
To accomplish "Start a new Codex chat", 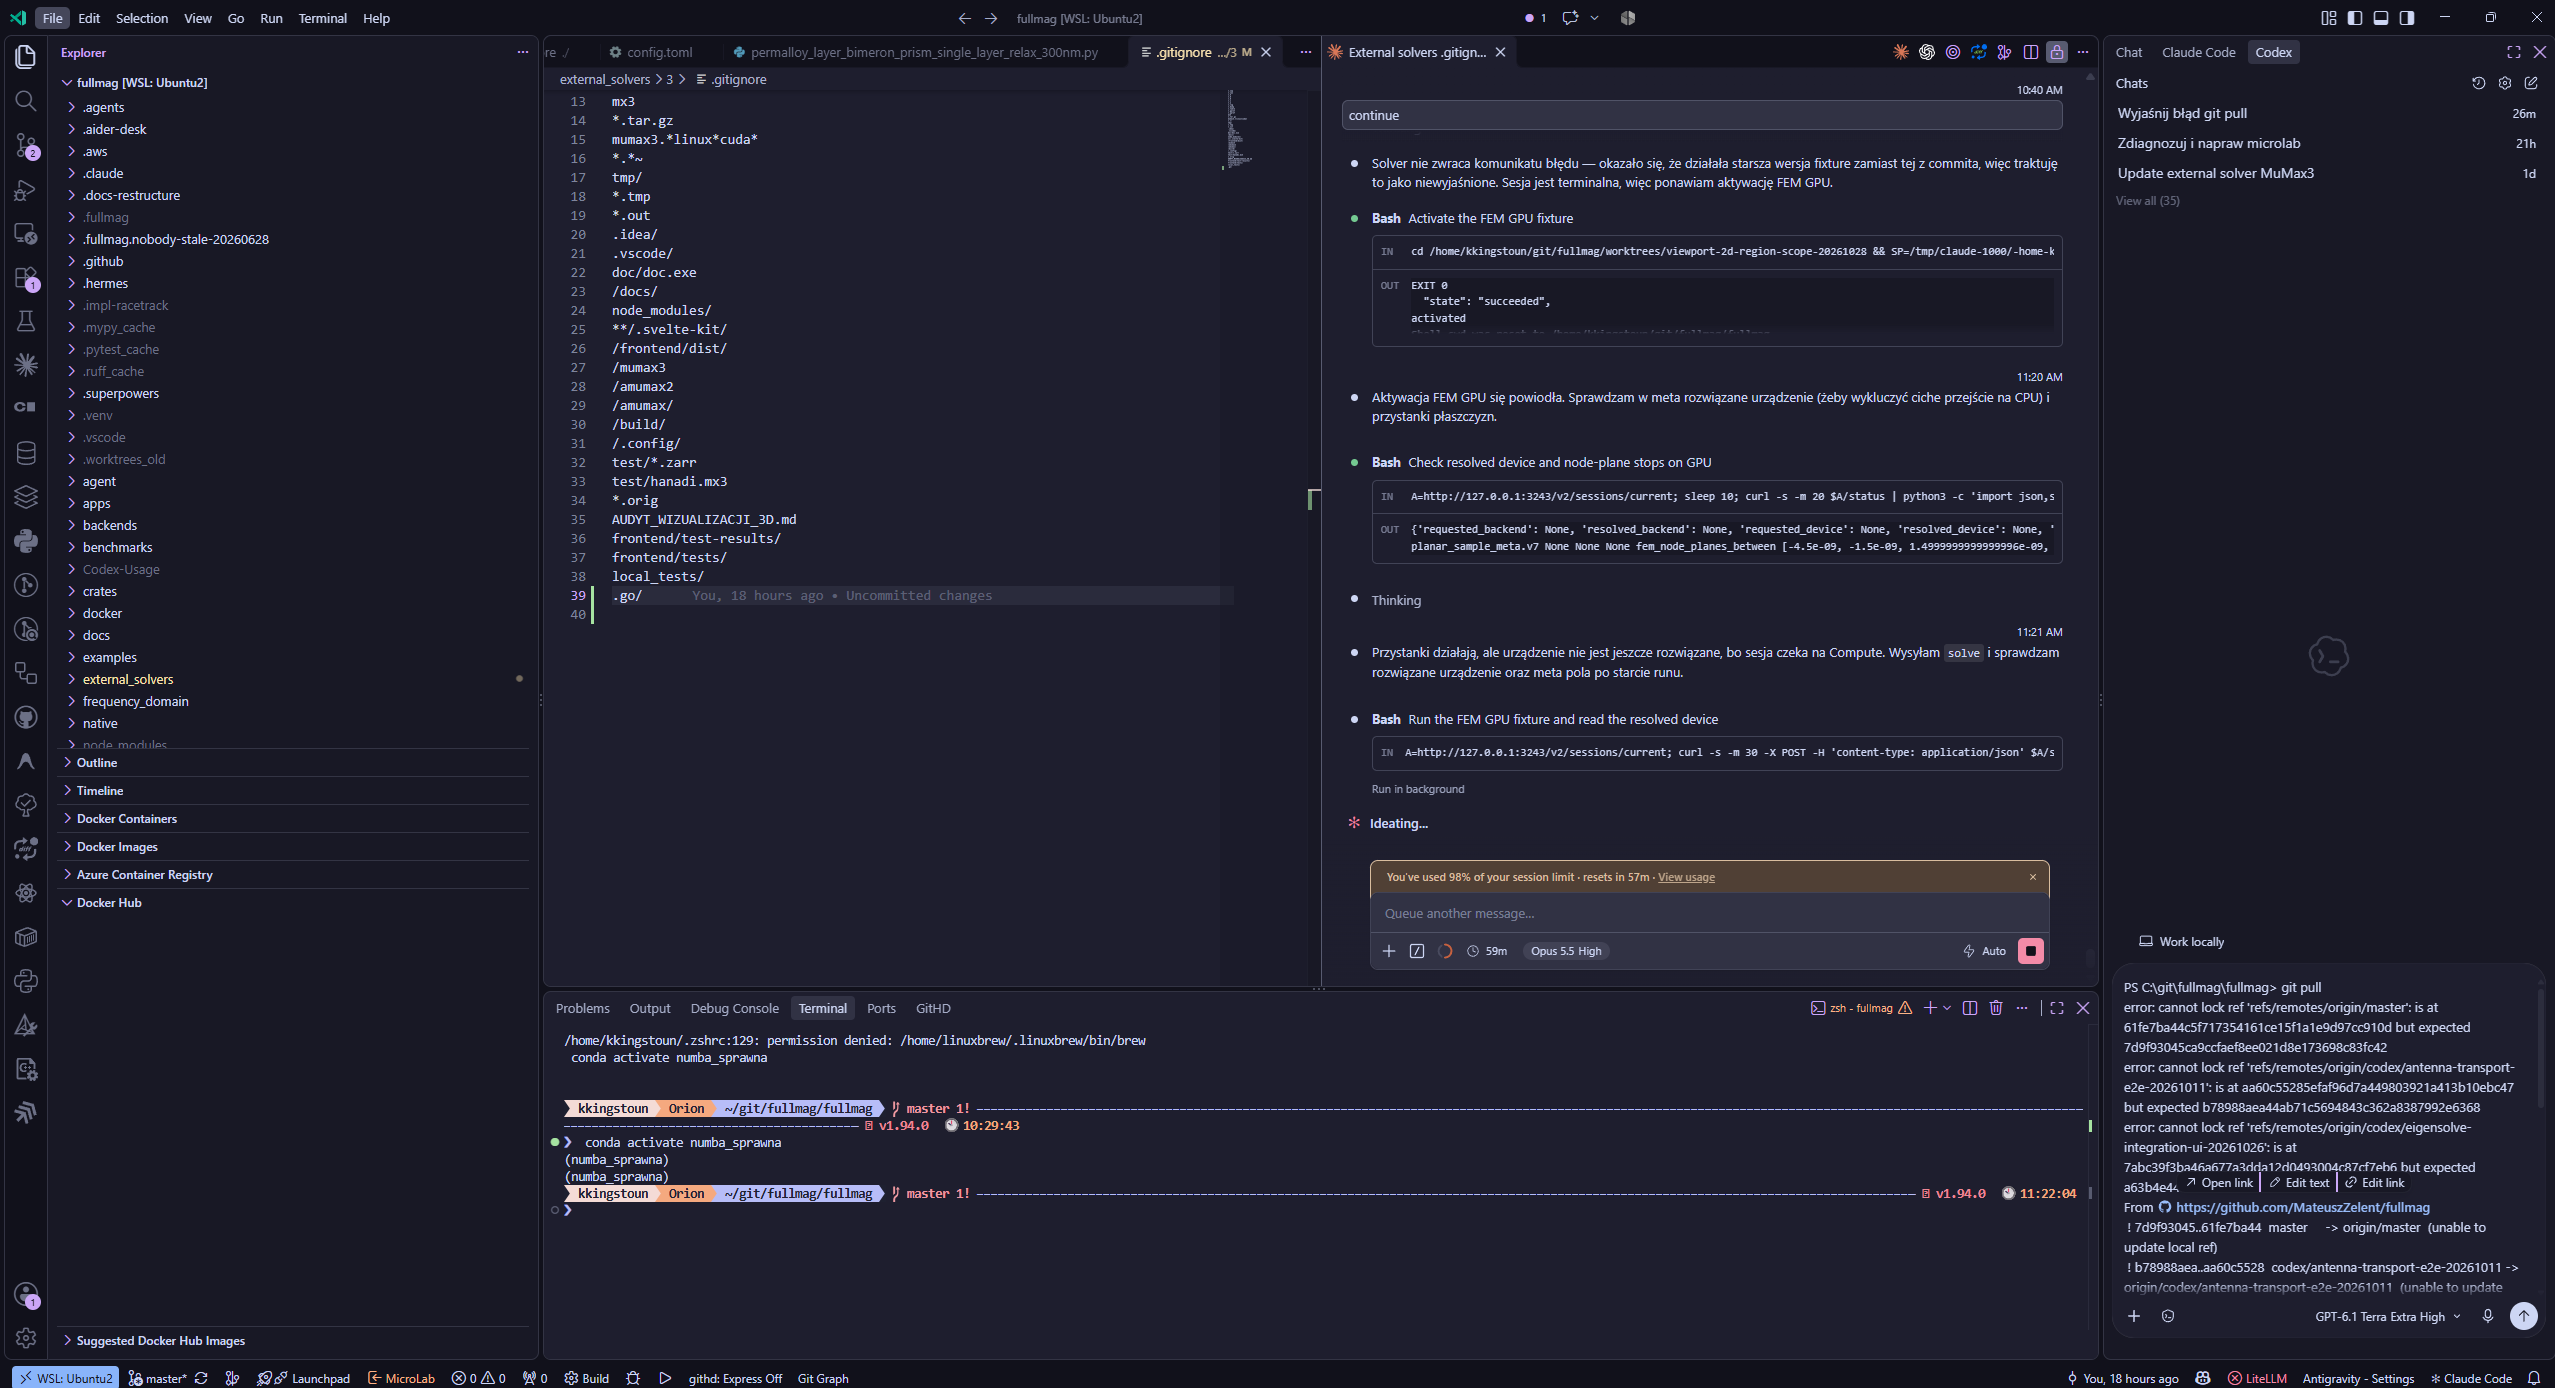I will click(2531, 83).
